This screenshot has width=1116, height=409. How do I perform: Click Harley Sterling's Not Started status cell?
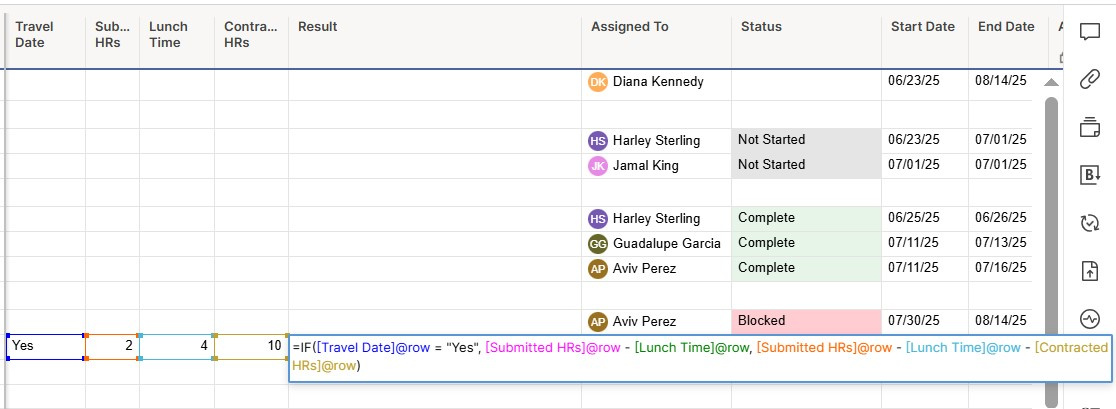(806, 140)
